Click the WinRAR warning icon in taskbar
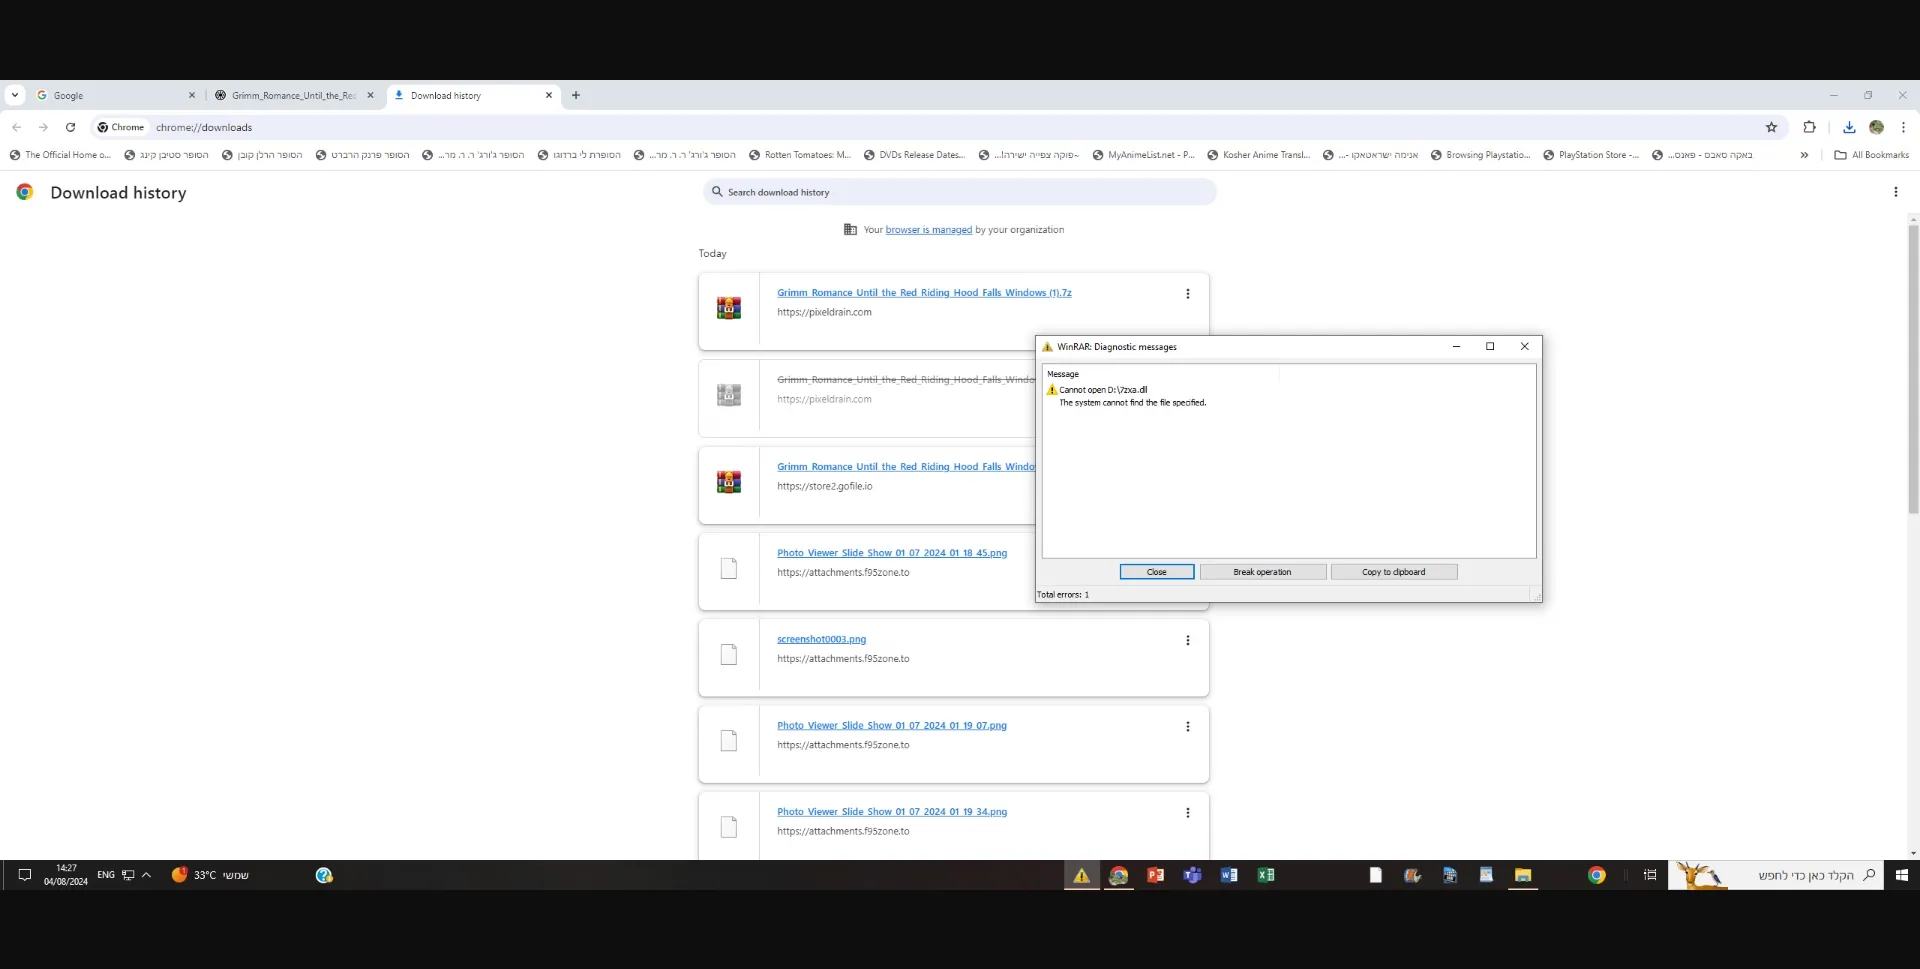1920x969 pixels. 1081,875
